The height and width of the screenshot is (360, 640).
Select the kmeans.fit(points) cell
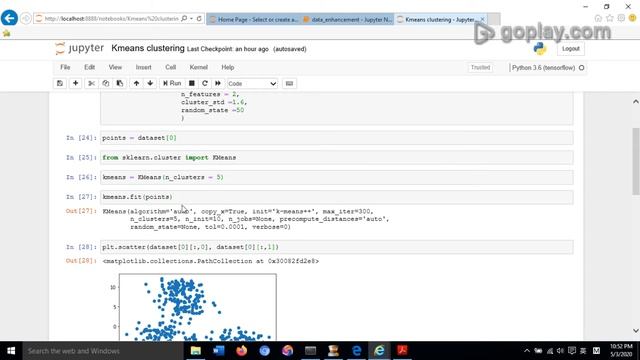337,197
